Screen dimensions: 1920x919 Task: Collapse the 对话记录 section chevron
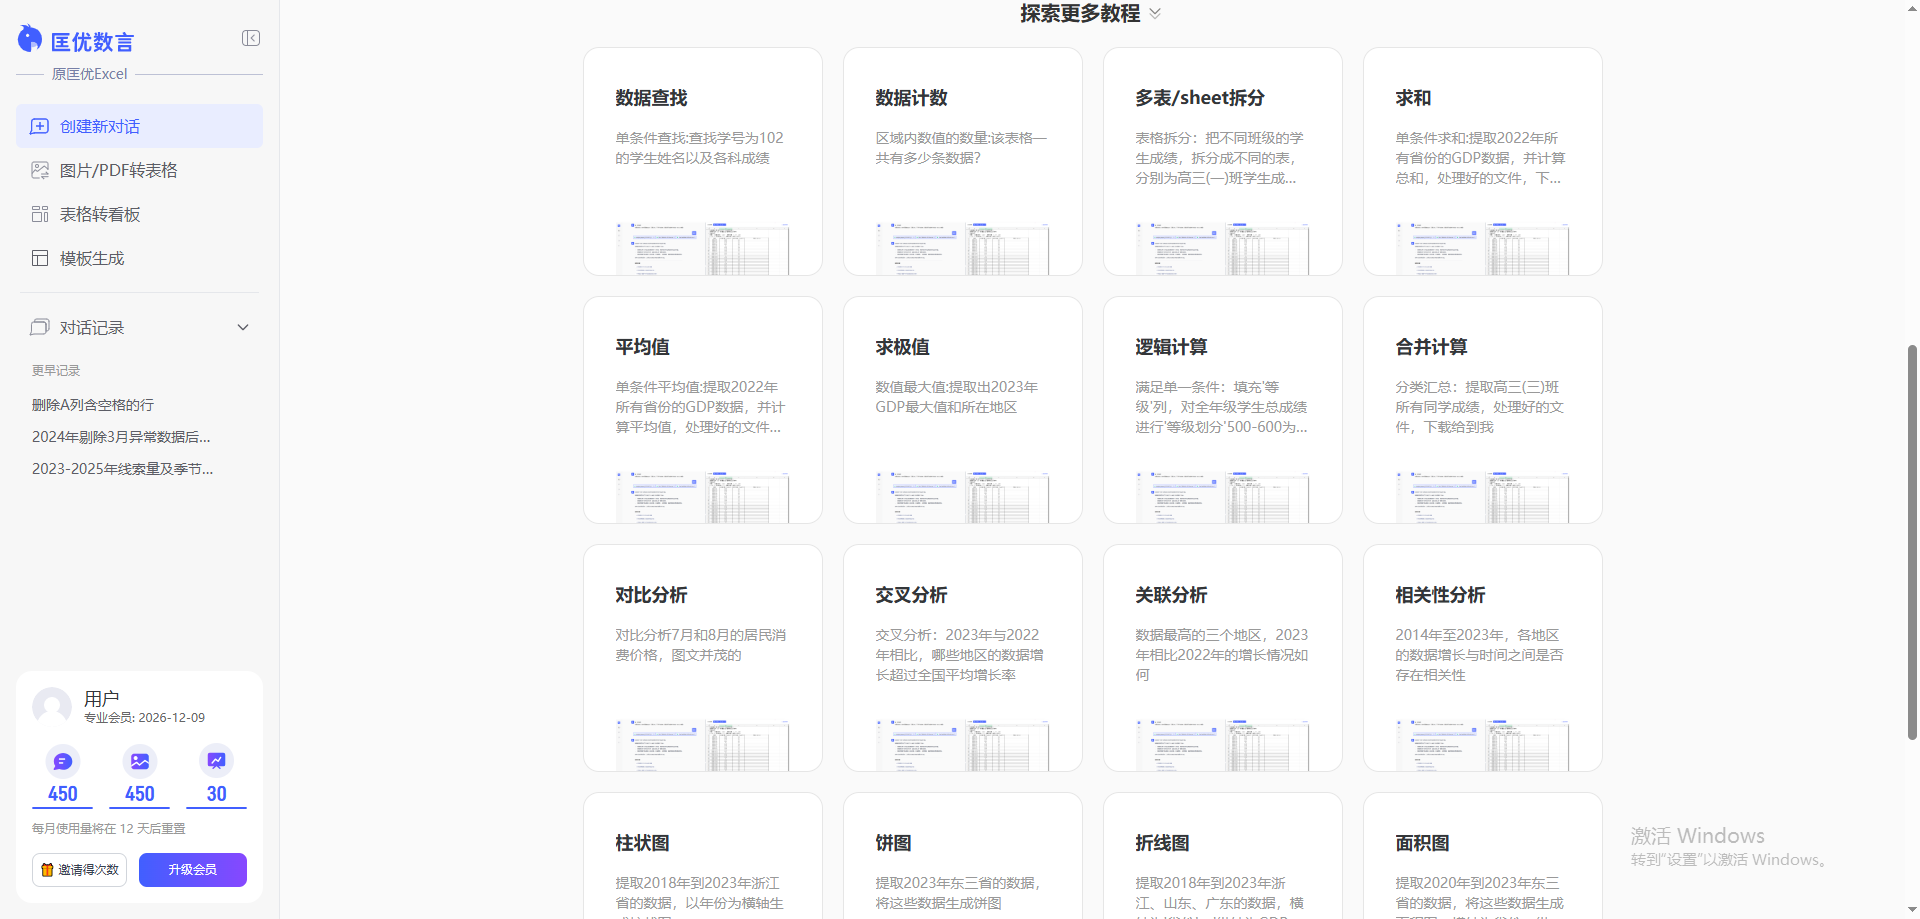[x=243, y=327]
